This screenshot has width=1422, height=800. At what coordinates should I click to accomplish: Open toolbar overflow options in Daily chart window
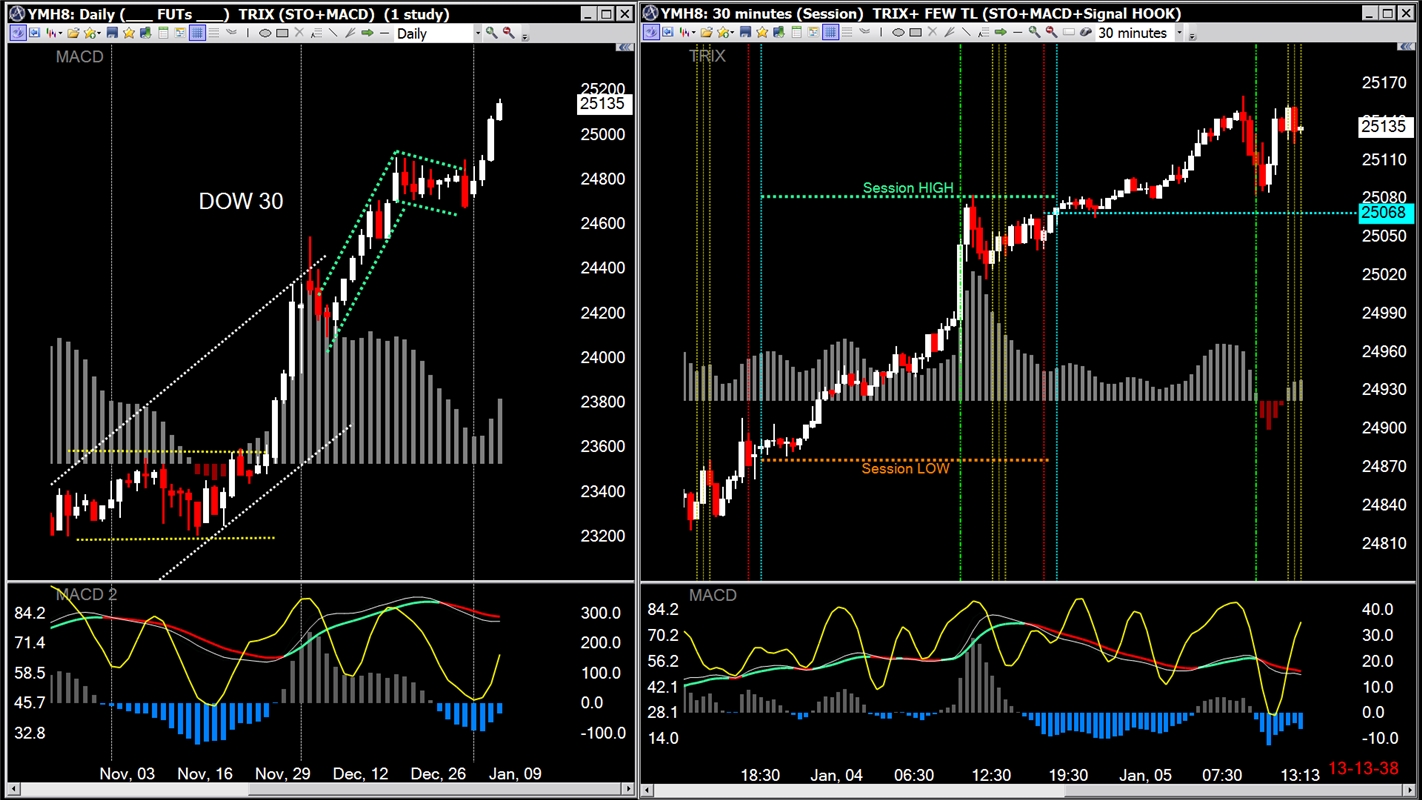click(x=525, y=35)
